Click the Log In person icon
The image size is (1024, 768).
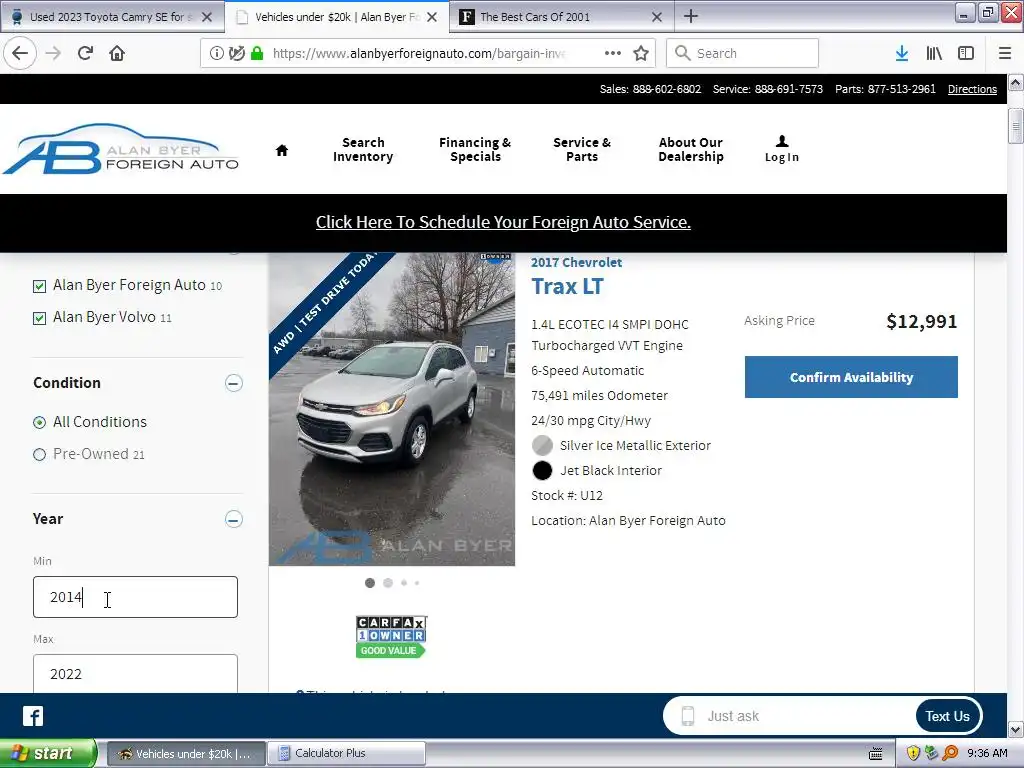tap(782, 149)
